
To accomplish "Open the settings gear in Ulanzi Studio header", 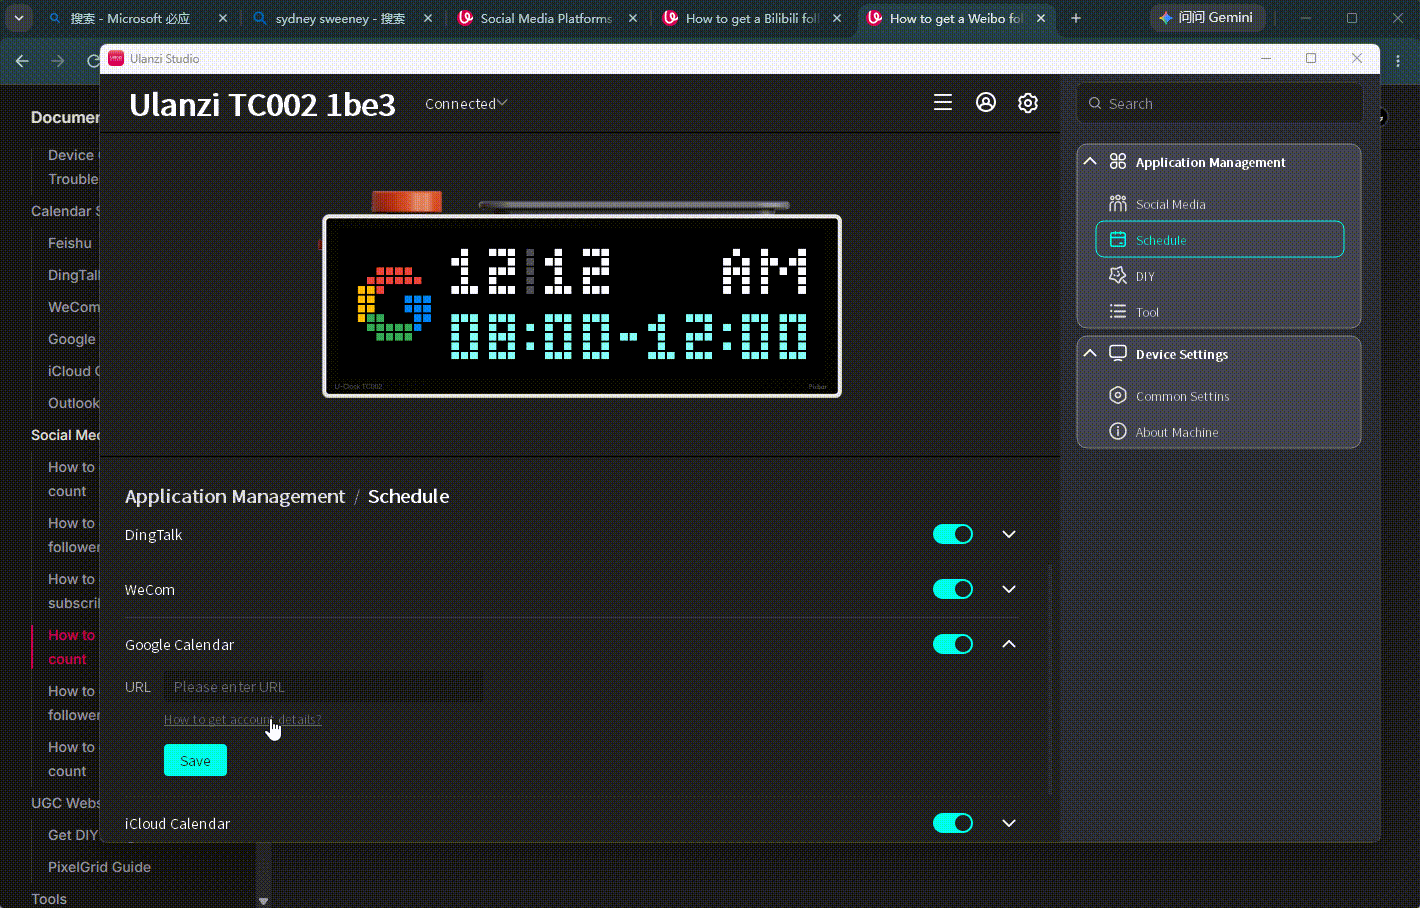I will click(1028, 103).
